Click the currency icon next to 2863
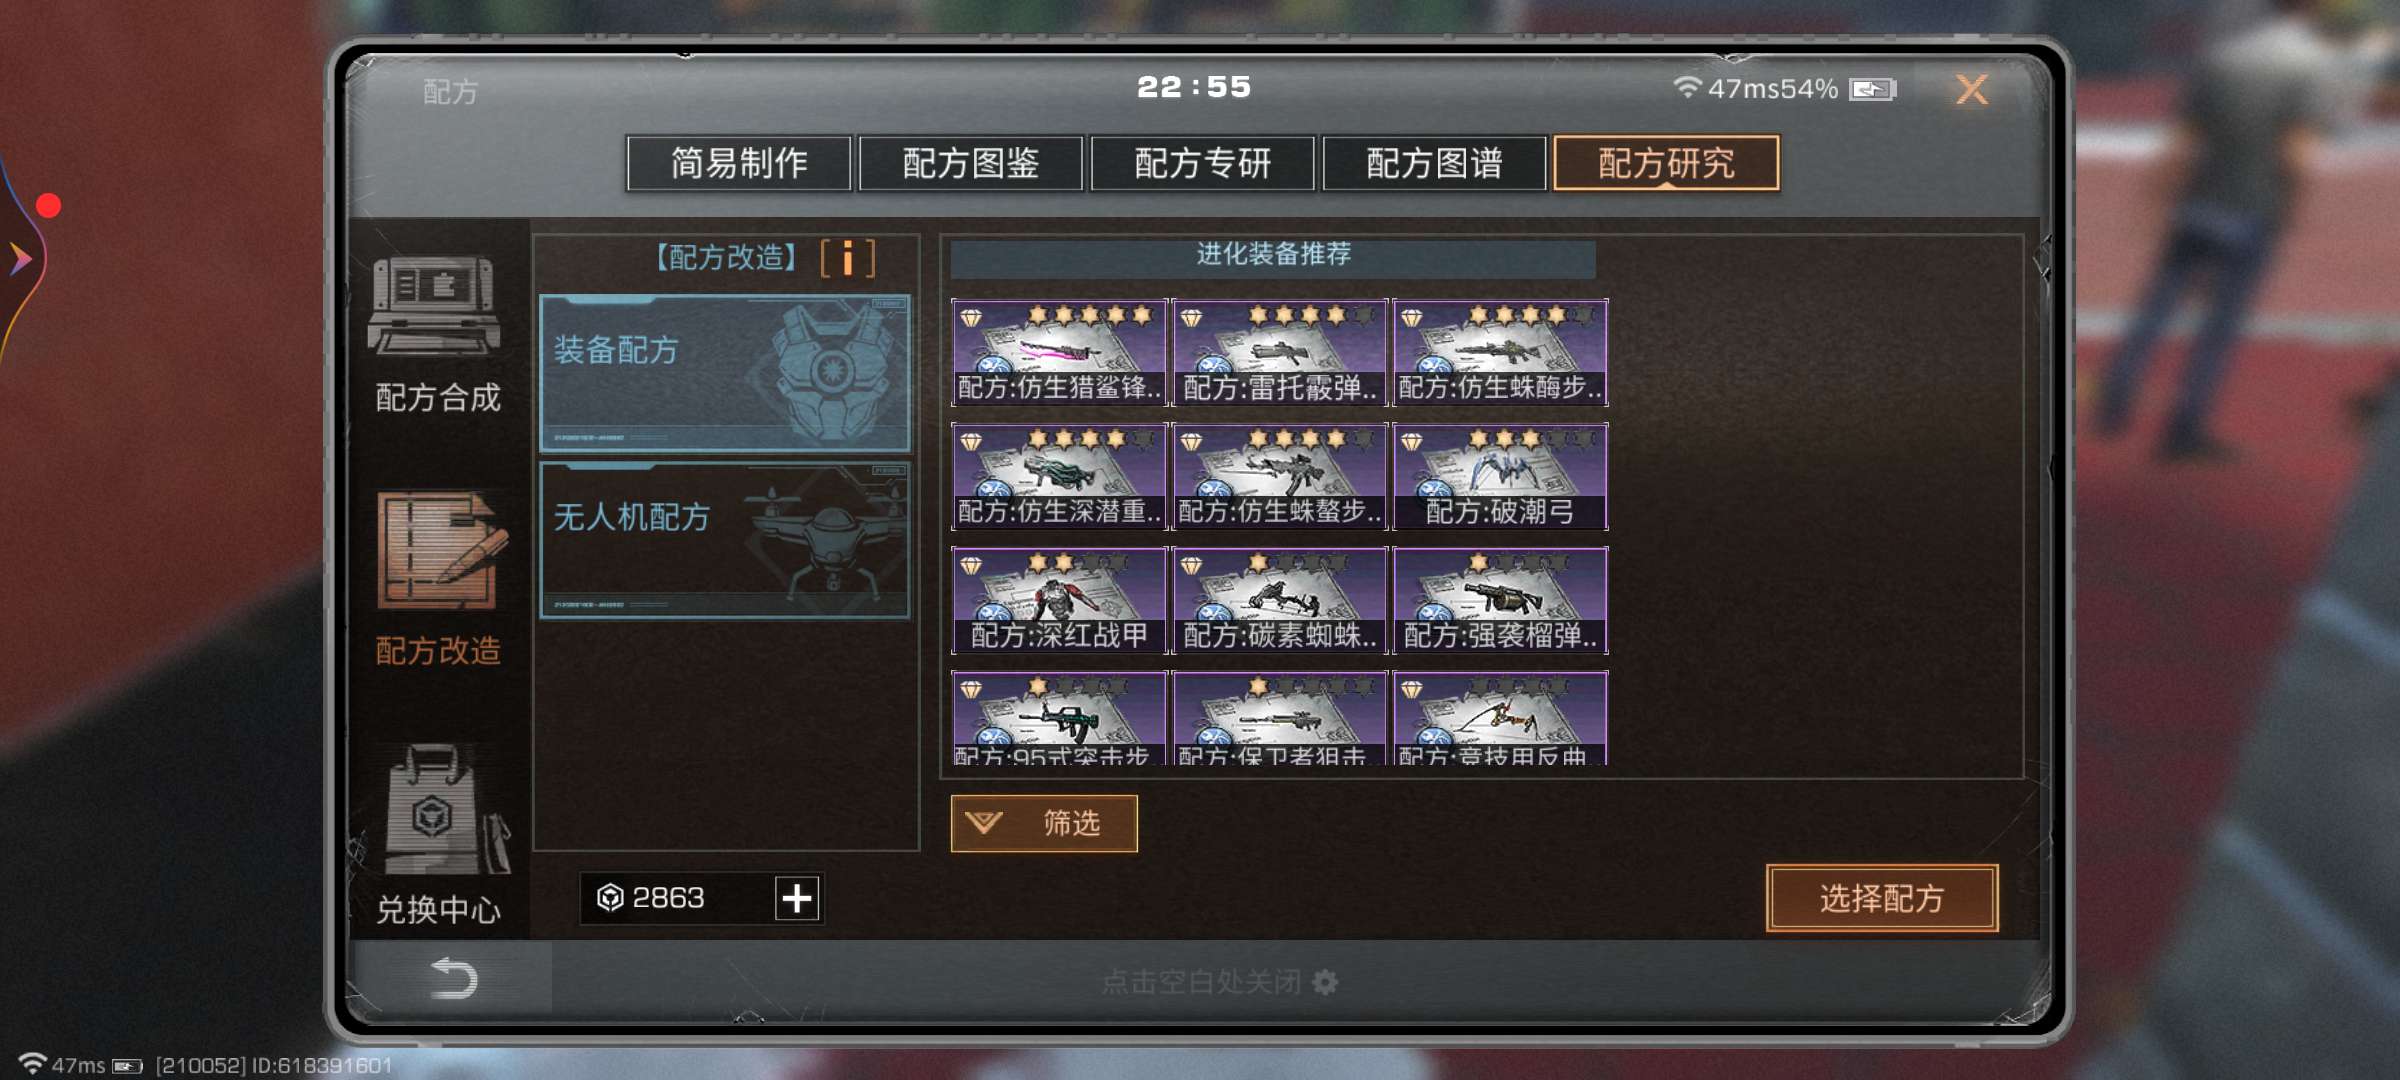Image resolution: width=2400 pixels, height=1080 pixels. (x=609, y=898)
